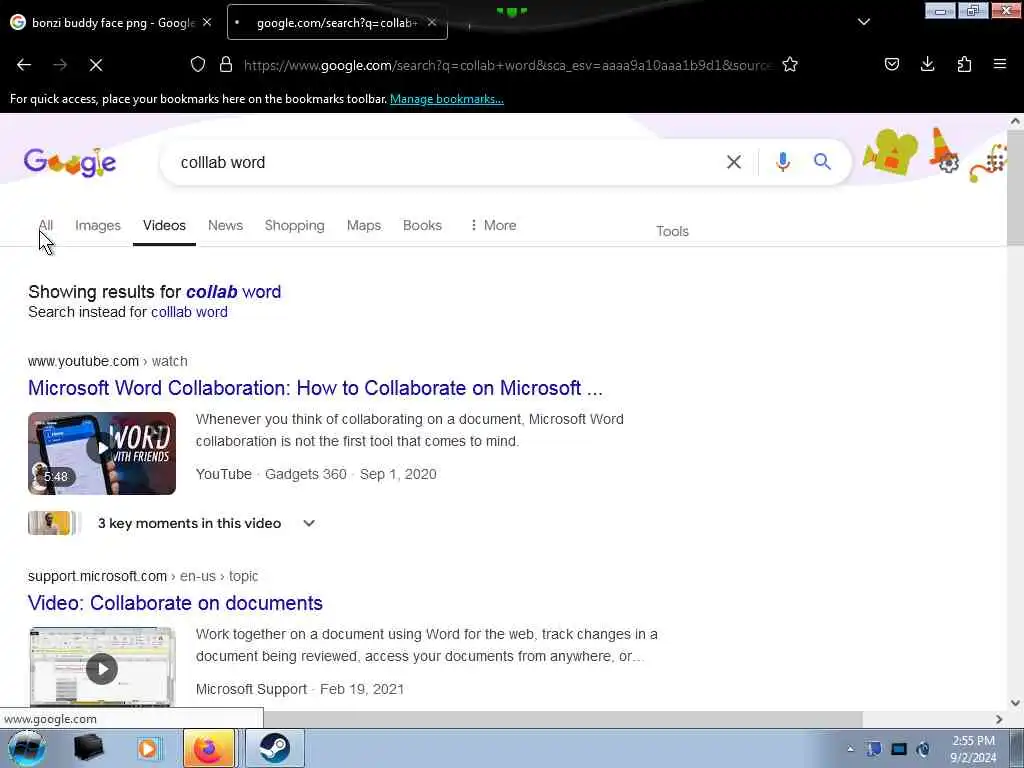Submit search with the magnifying glass
This screenshot has height=768, width=1024.
click(822, 161)
